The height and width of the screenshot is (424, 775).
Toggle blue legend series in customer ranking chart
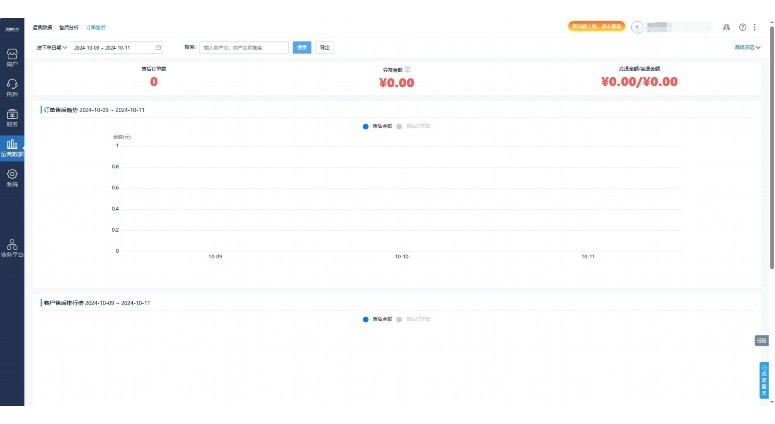point(377,319)
